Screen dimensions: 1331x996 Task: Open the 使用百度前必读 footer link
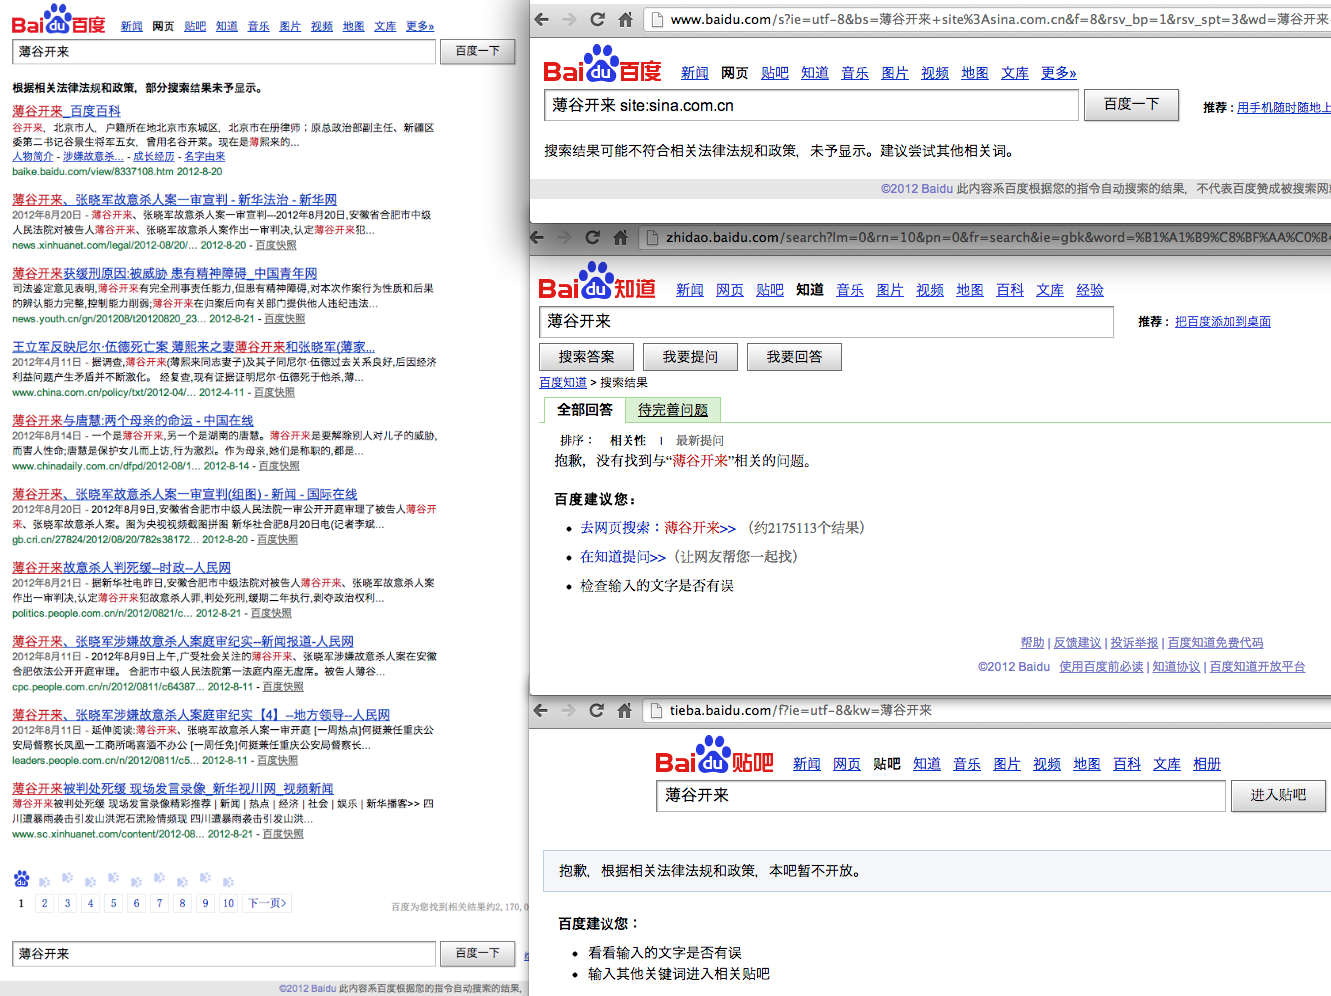click(1101, 667)
